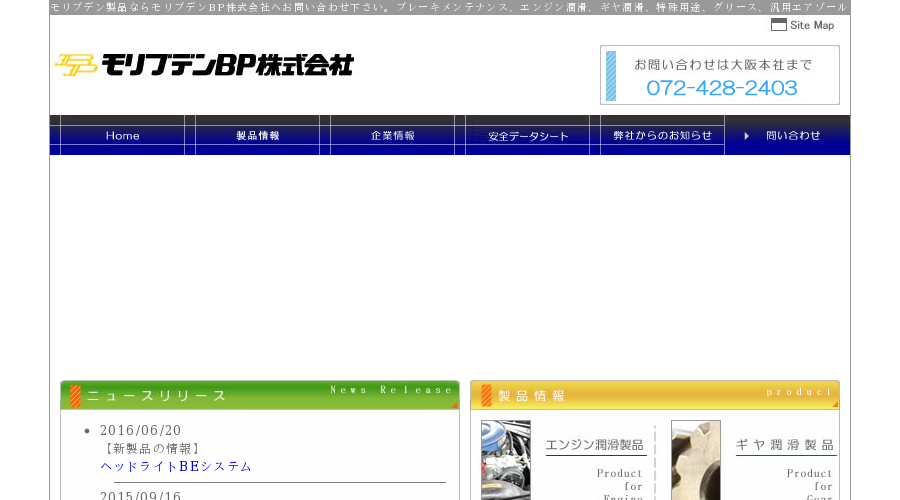Image resolution: width=900 pixels, height=500 pixels.
Task: Follow the エンジン潤滑製品 product link
Action: pos(595,445)
